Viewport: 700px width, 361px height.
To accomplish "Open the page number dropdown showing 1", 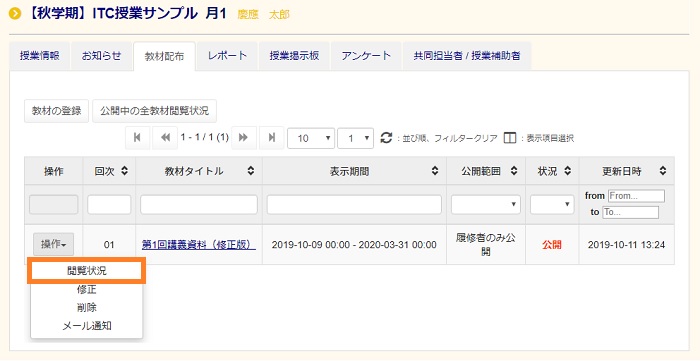I will point(355,138).
